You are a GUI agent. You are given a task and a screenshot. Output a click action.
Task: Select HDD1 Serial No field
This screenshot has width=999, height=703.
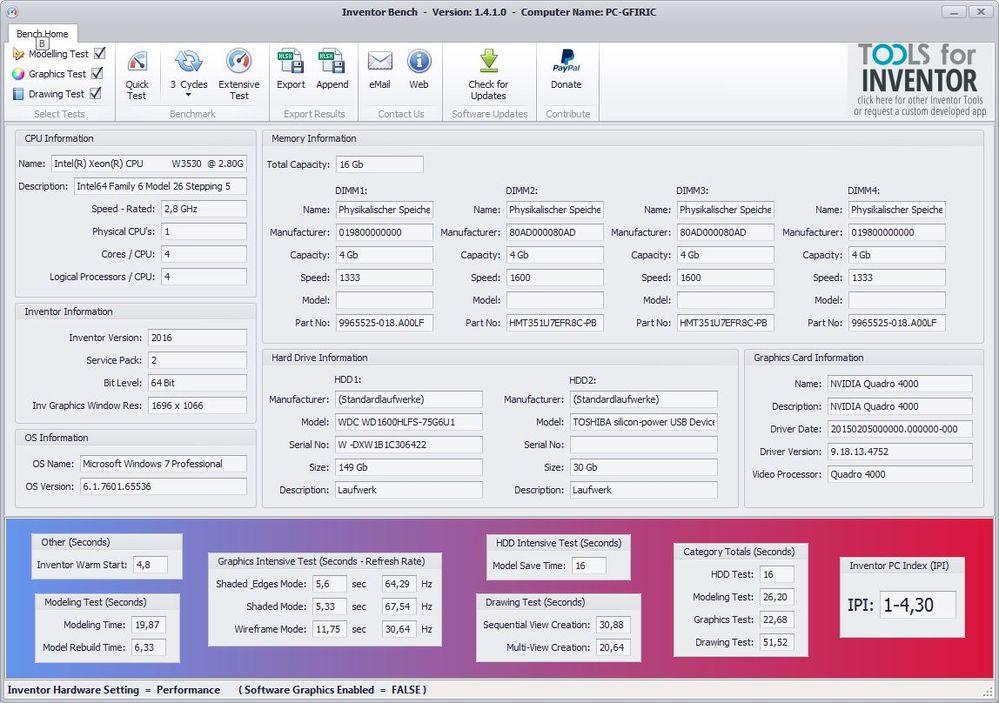click(409, 445)
